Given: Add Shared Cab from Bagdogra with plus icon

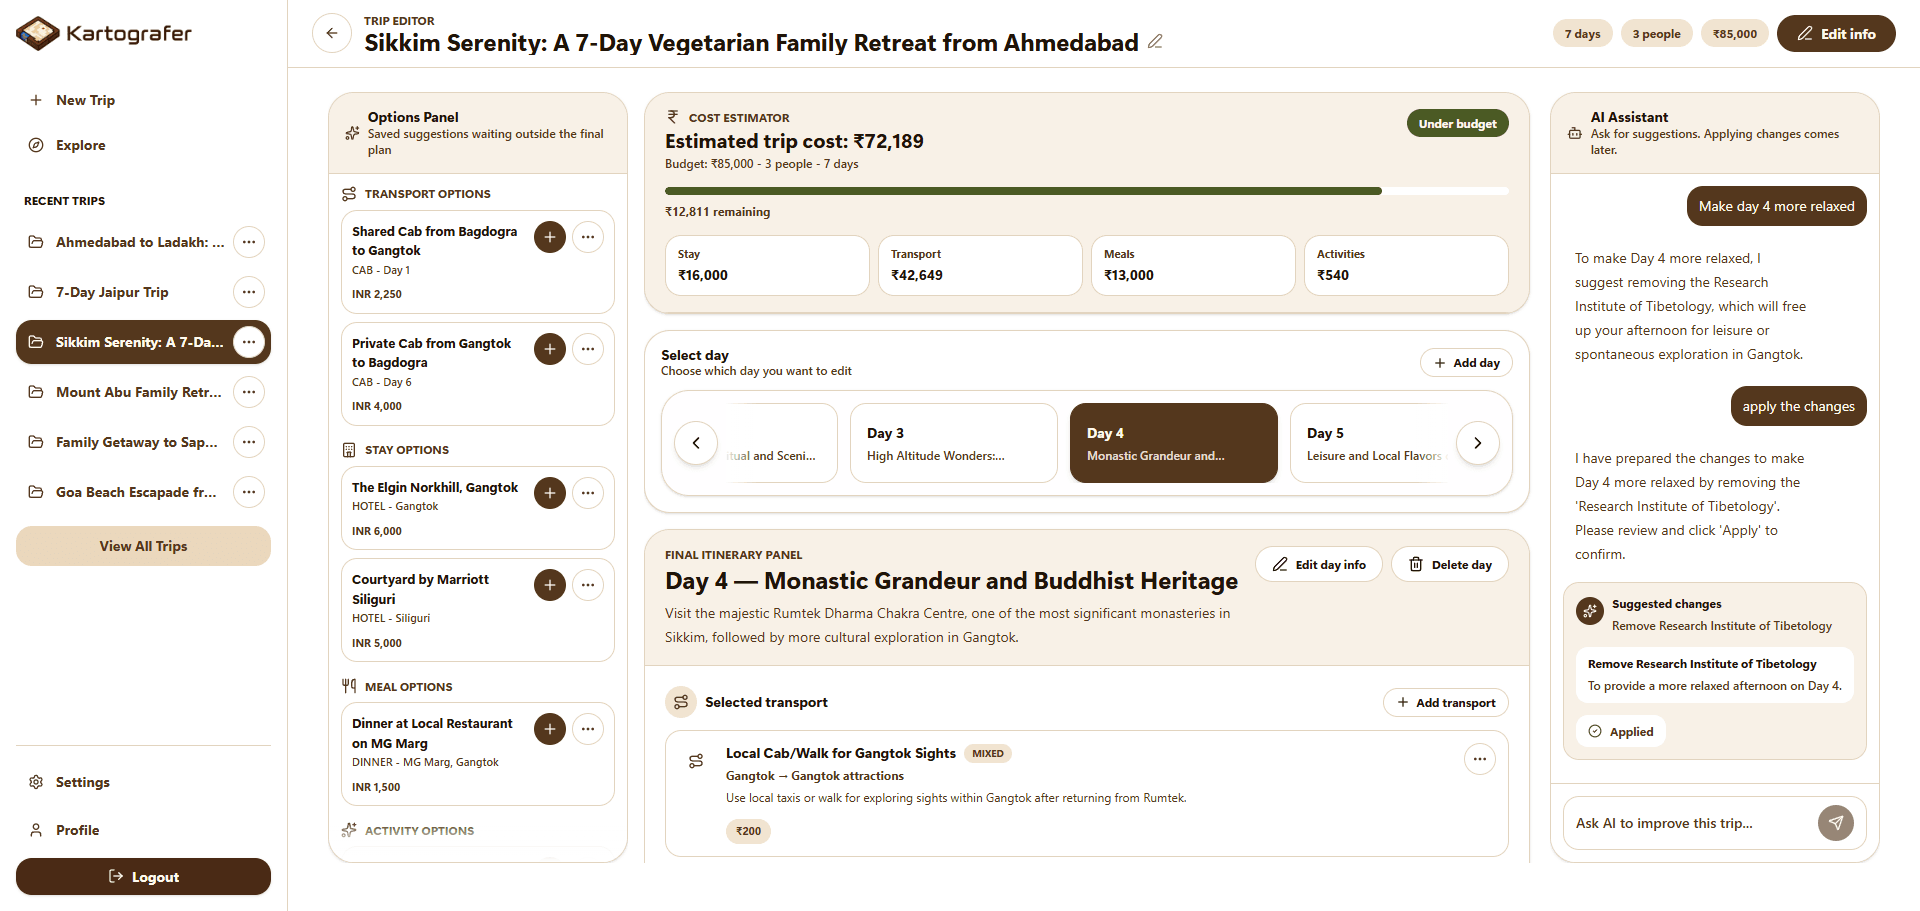Looking at the screenshot, I should (550, 237).
